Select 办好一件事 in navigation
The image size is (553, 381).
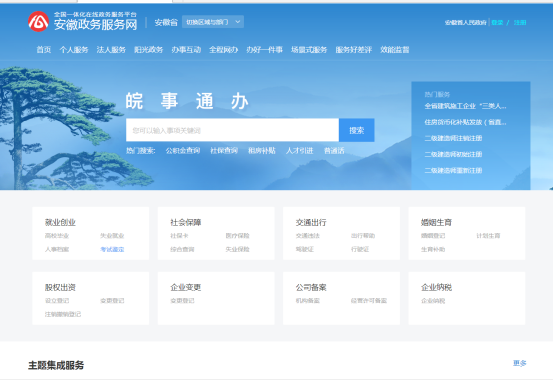coord(265,50)
